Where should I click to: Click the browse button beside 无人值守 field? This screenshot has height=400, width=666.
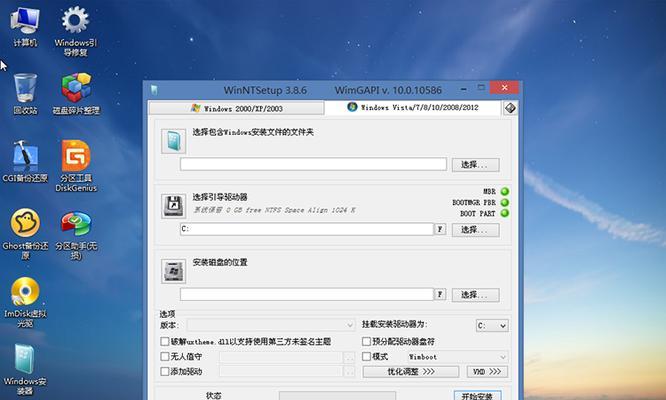click(x=349, y=357)
